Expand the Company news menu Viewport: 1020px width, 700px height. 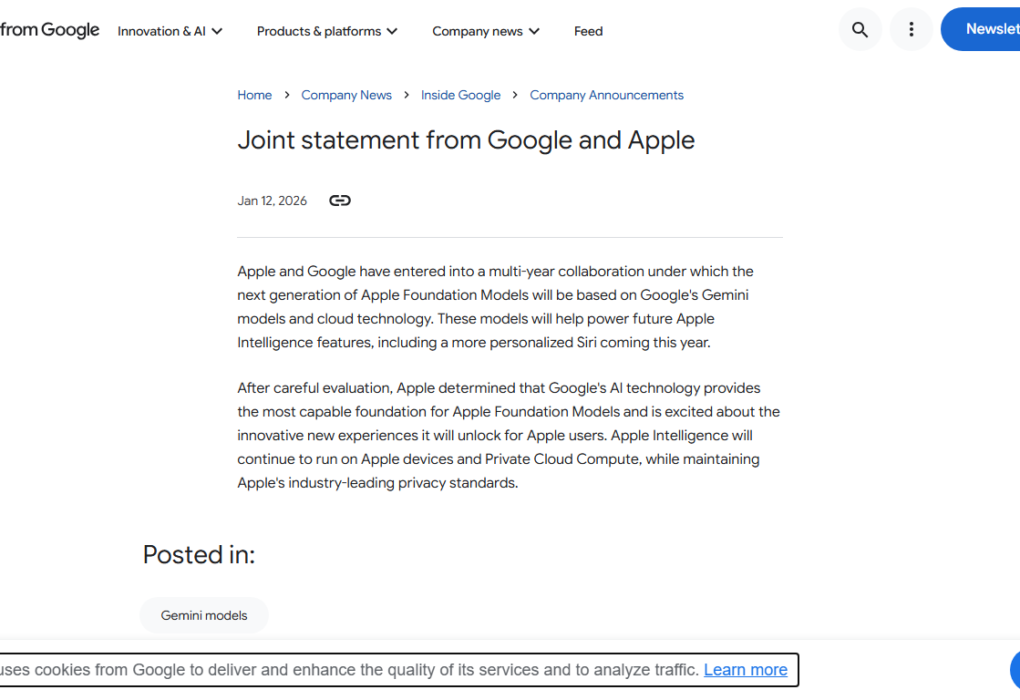[485, 31]
